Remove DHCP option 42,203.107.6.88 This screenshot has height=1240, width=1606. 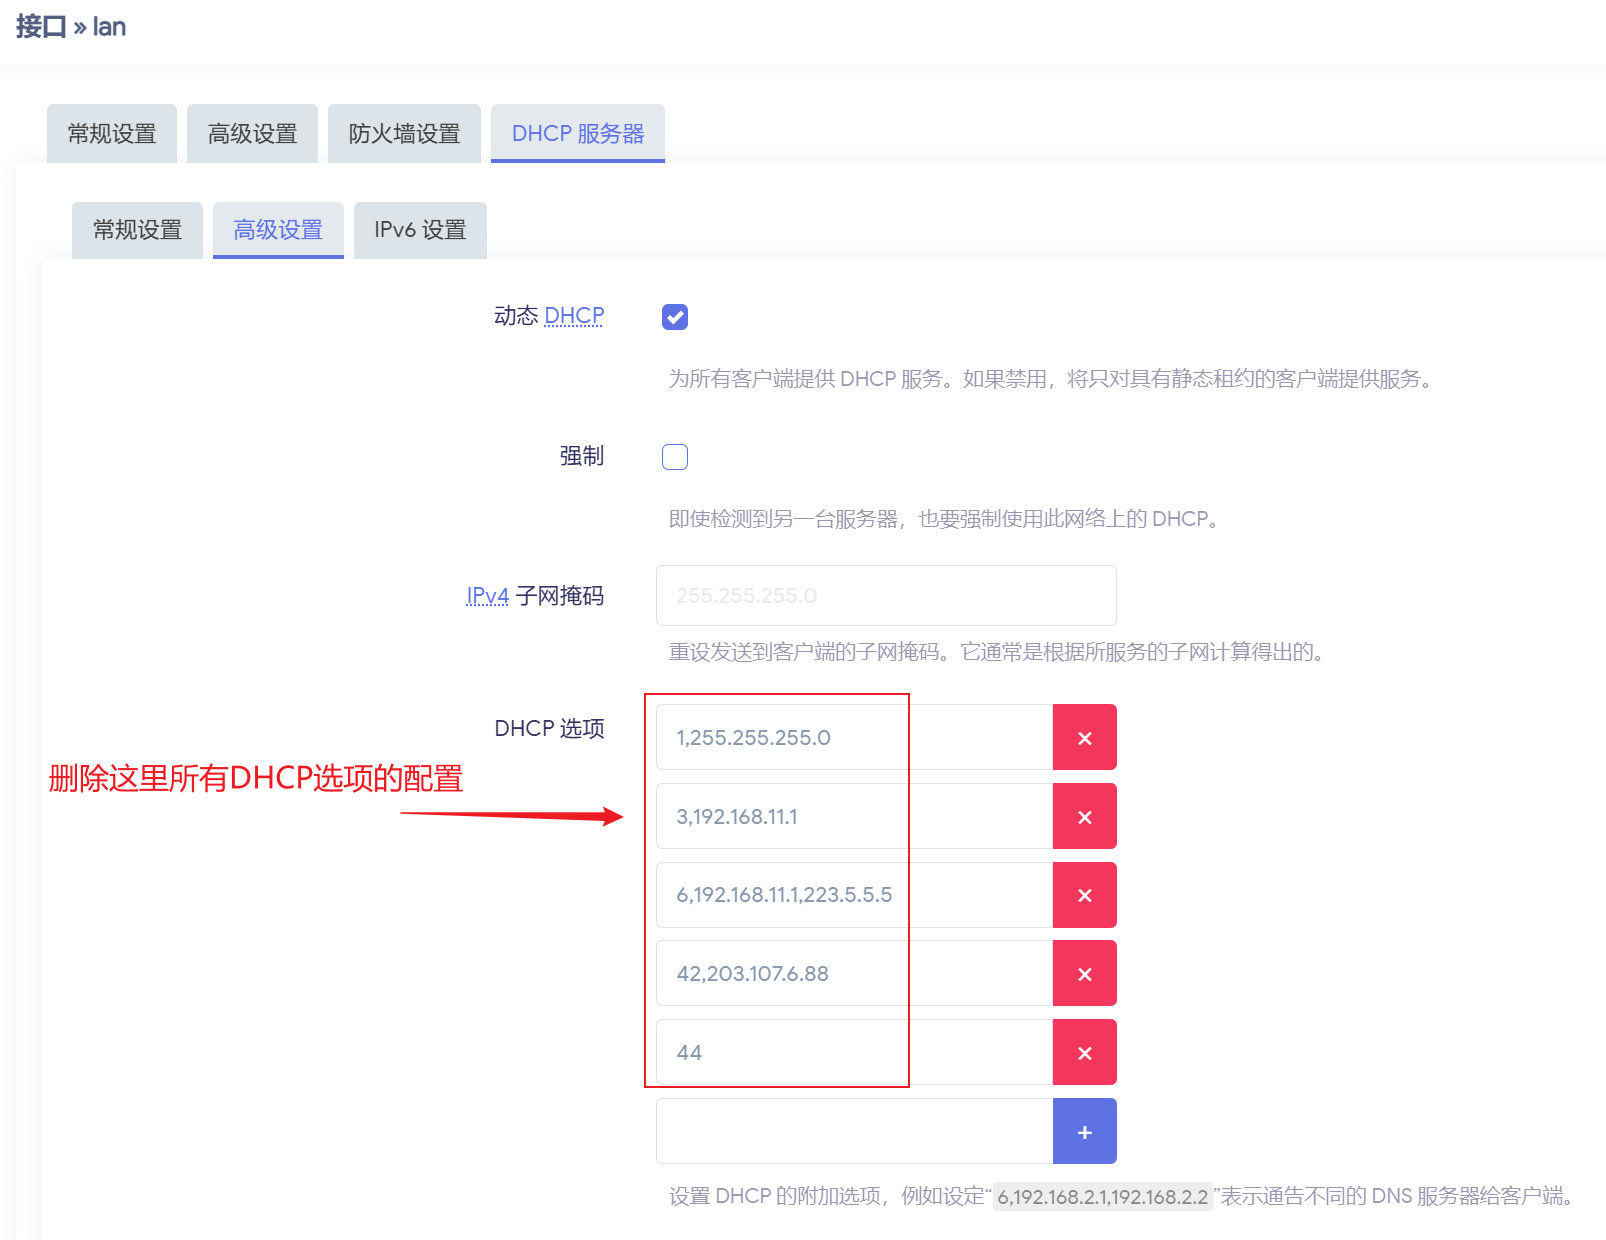[x=1084, y=973]
